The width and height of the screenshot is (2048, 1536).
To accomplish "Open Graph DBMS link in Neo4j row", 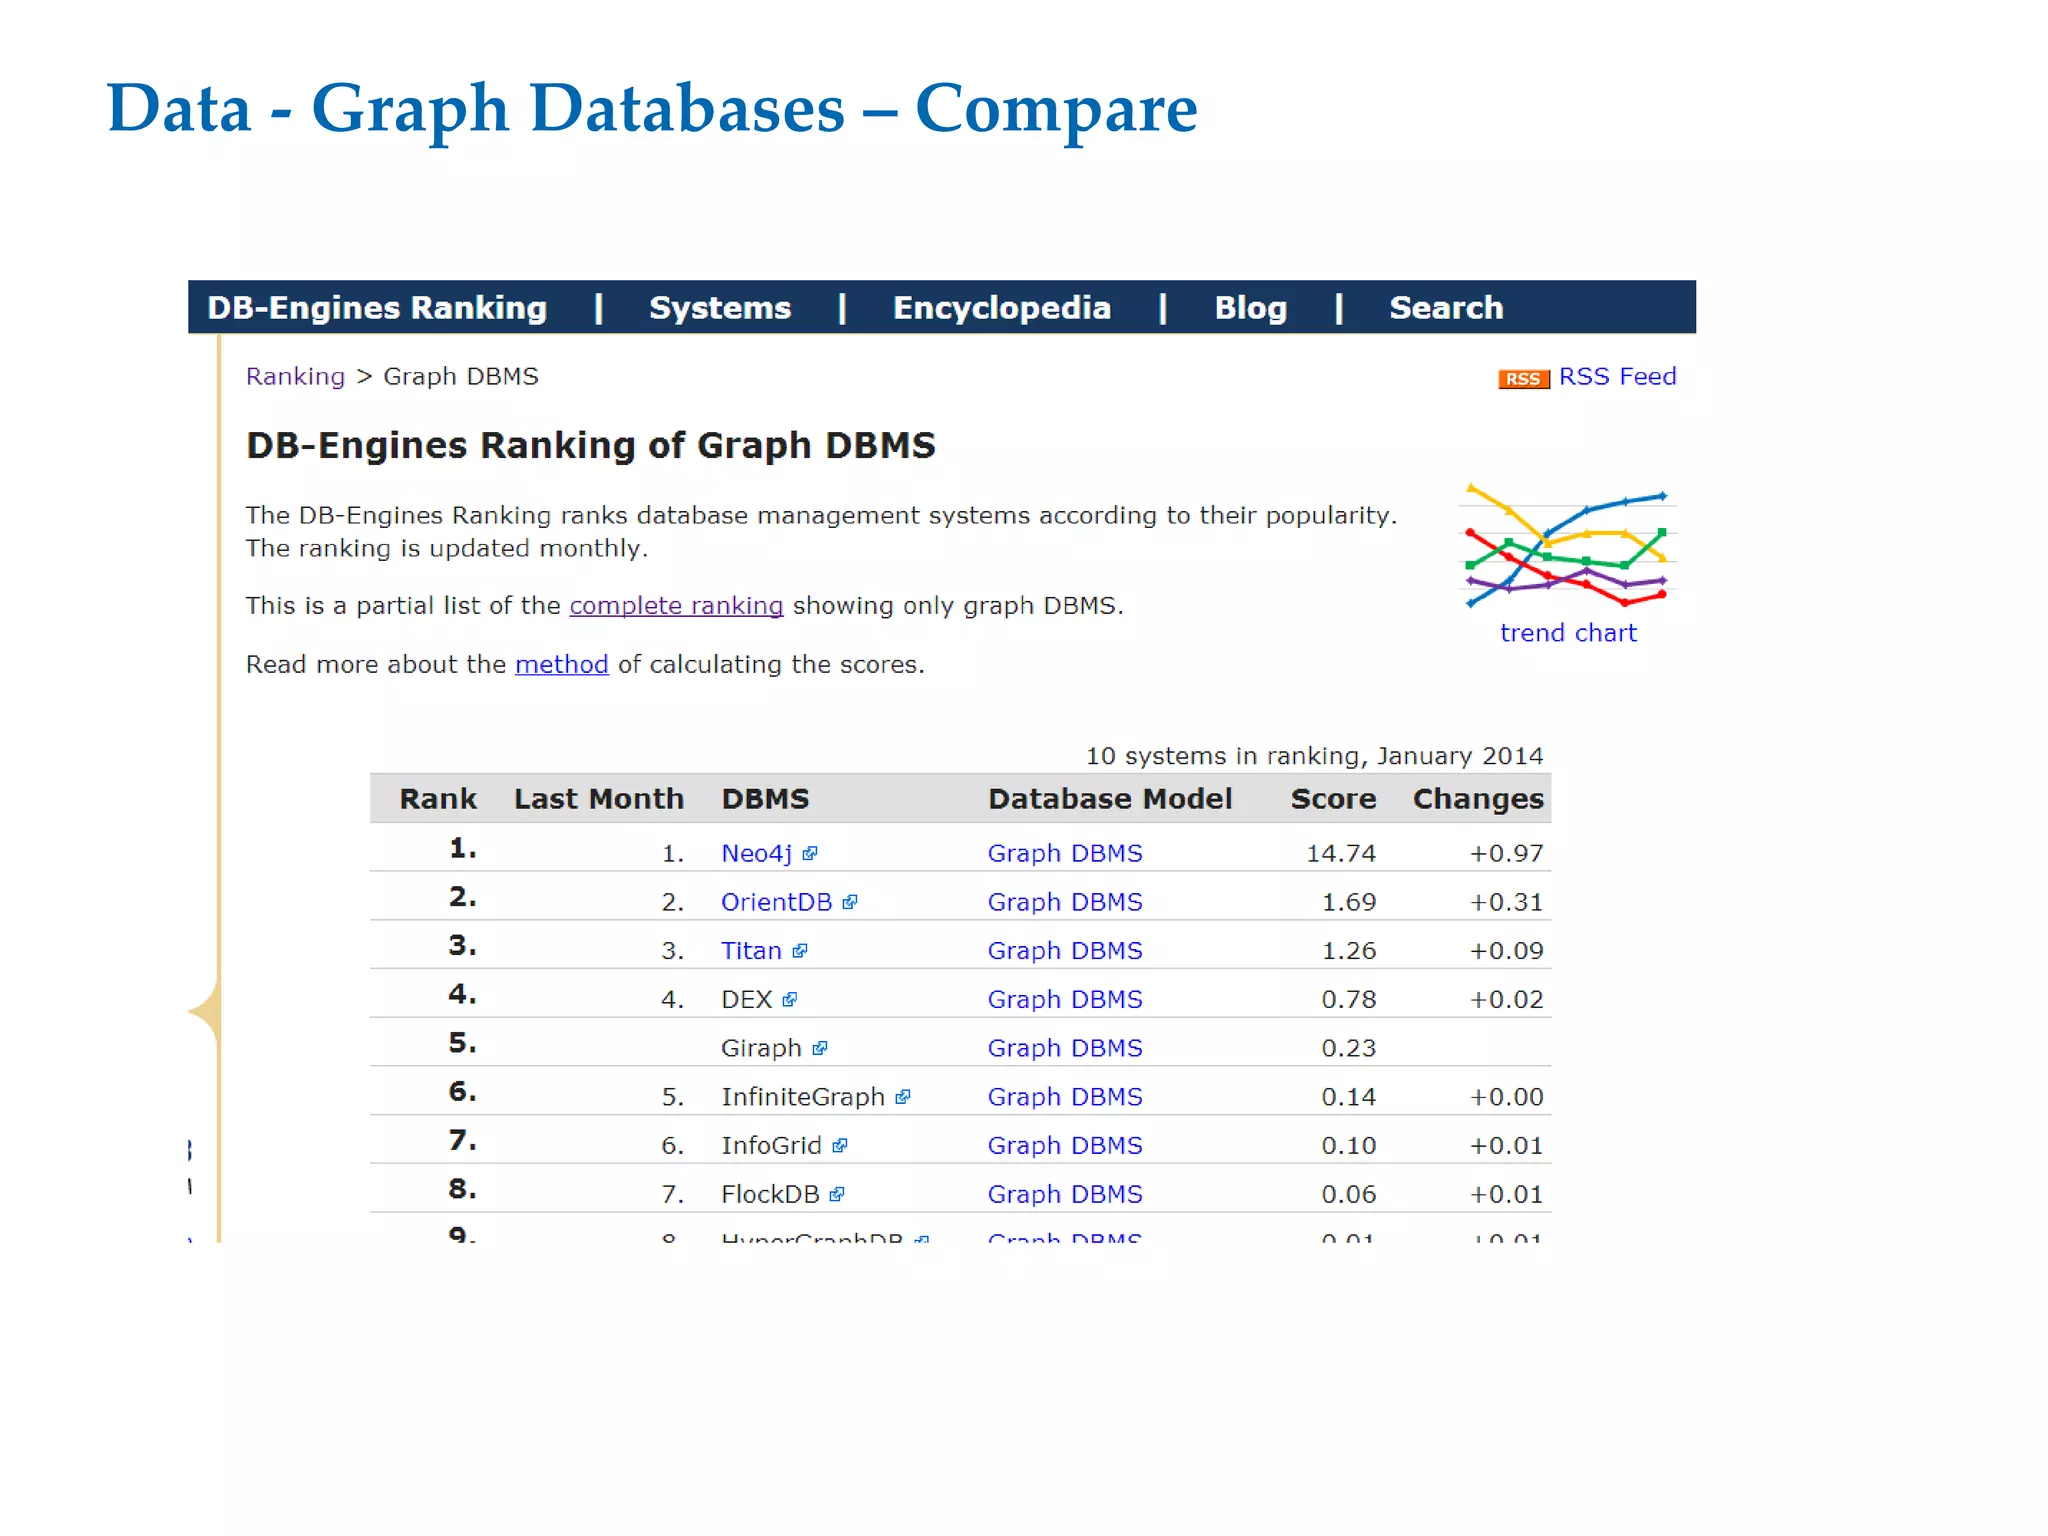I will tap(1065, 854).
